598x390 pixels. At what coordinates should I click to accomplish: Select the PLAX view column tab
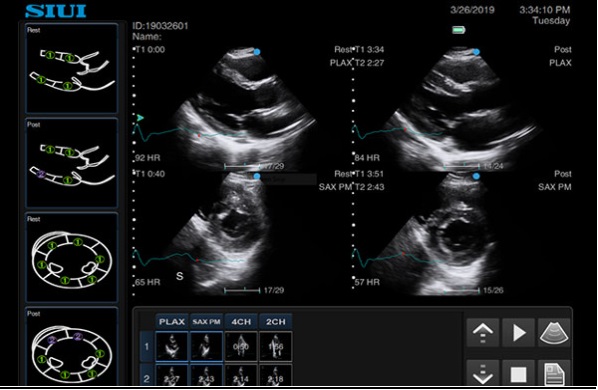(x=172, y=322)
